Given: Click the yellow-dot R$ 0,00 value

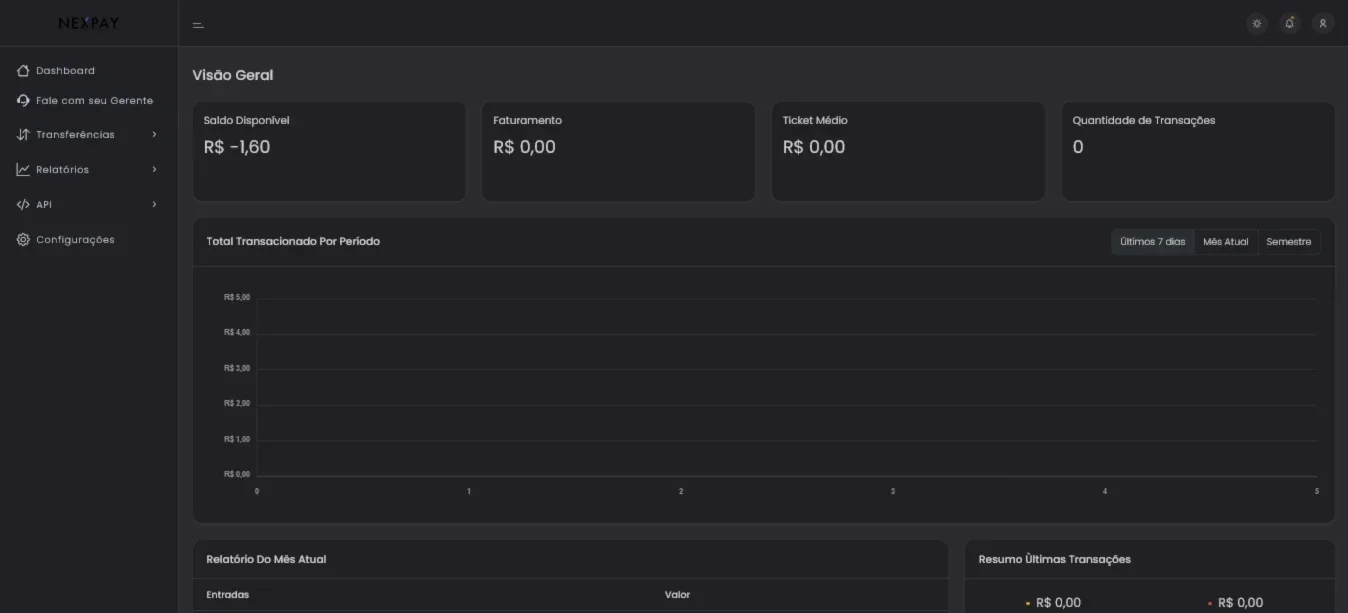Looking at the screenshot, I should [1058, 602].
